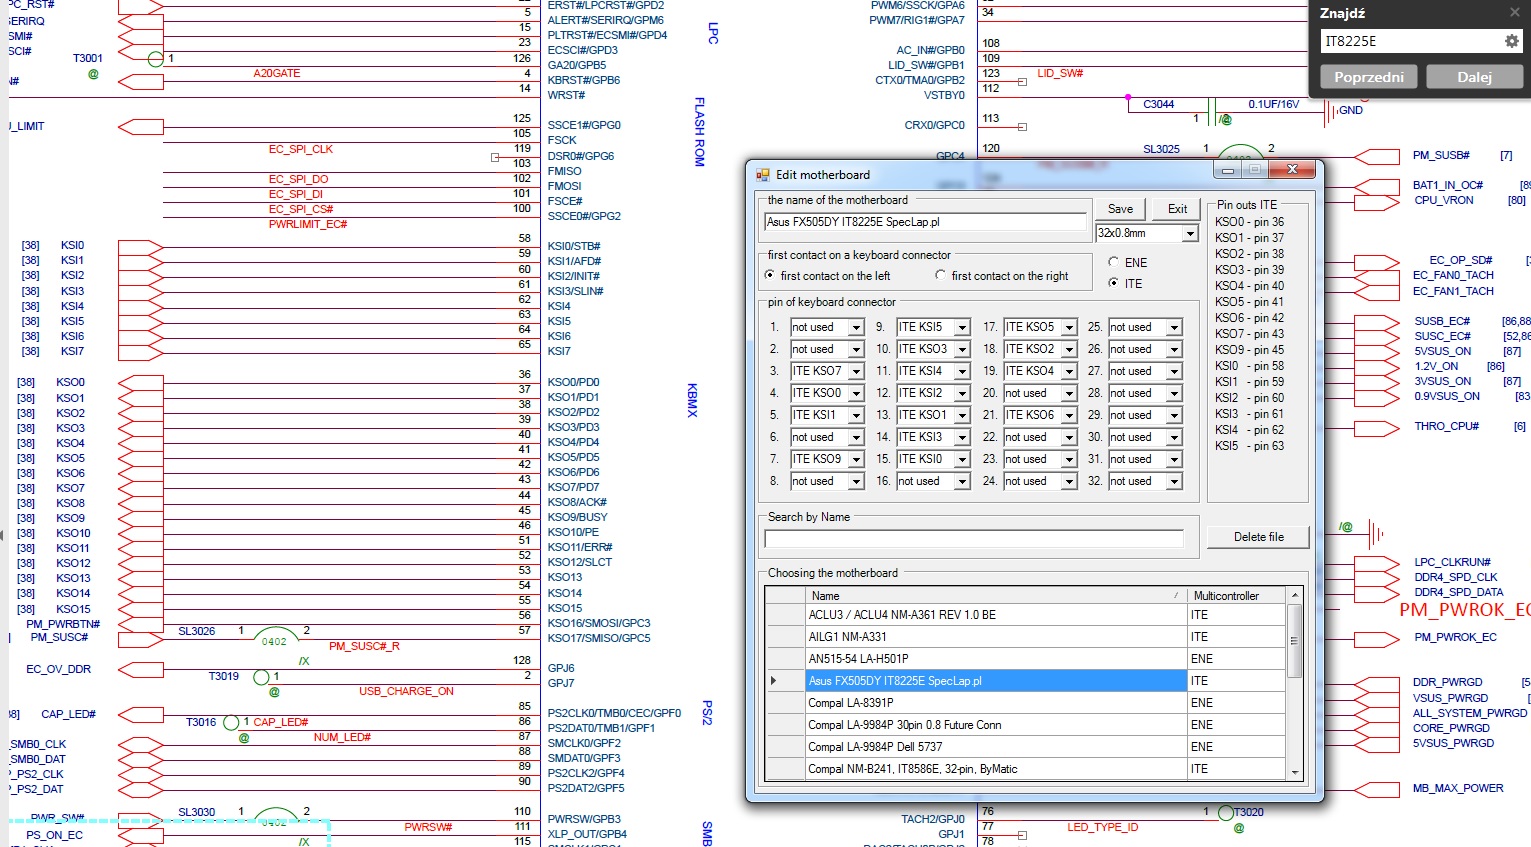Click the EC_SPI_CLK net label
The height and width of the screenshot is (847, 1531).
[x=300, y=149]
